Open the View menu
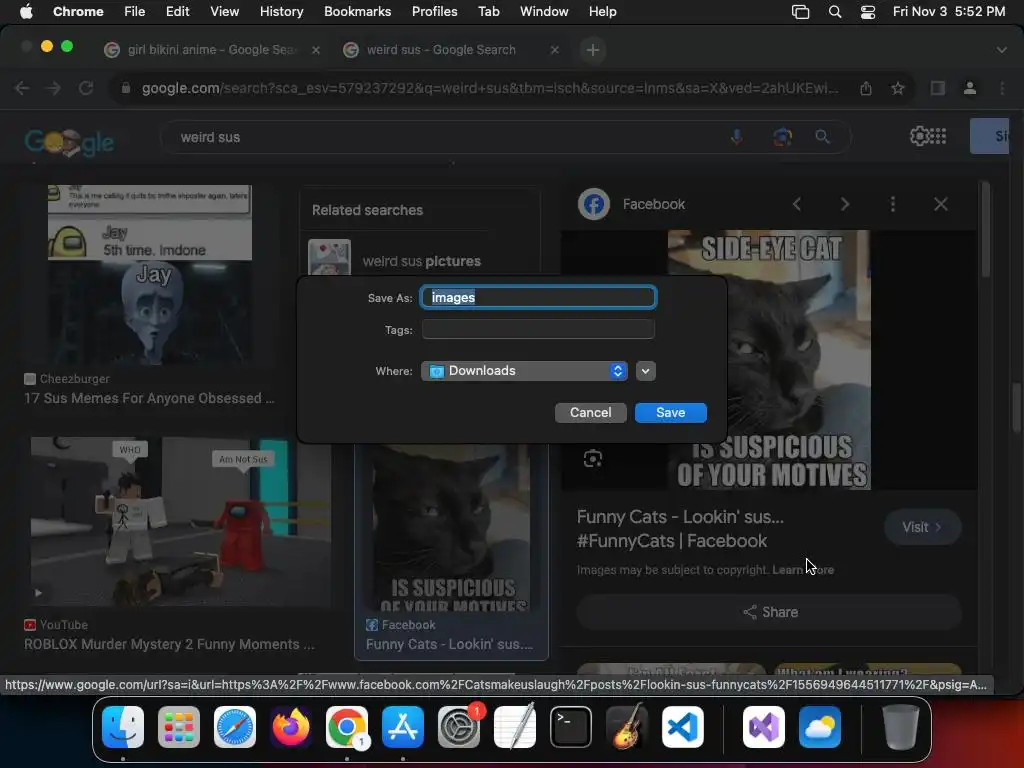The image size is (1024, 768). (x=224, y=11)
